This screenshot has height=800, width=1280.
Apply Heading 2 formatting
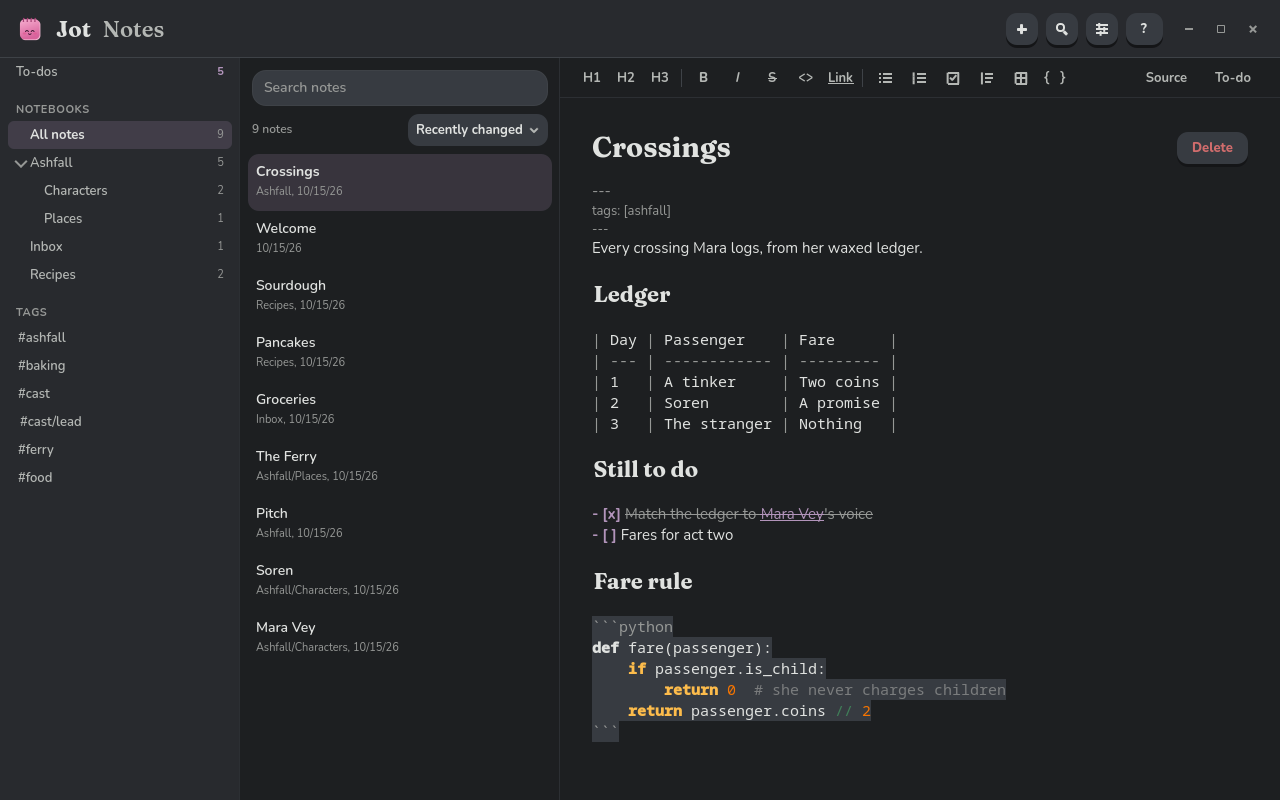626,78
